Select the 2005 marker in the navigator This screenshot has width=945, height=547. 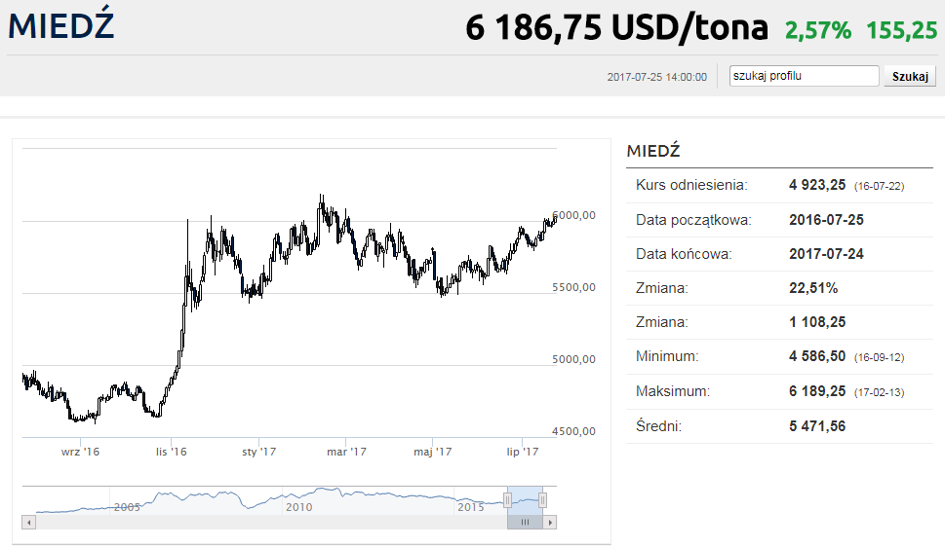127,507
